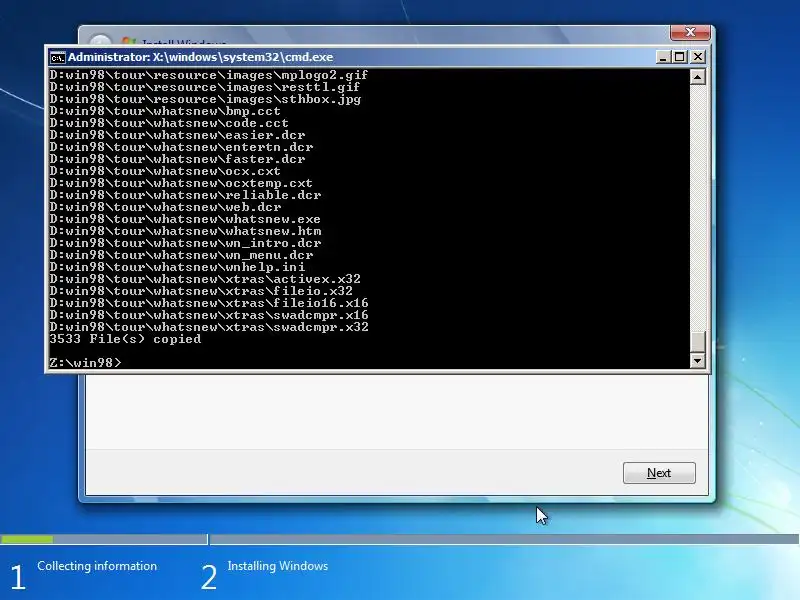Click the resttl.gif output line
This screenshot has width=800, height=600.
pos(205,87)
